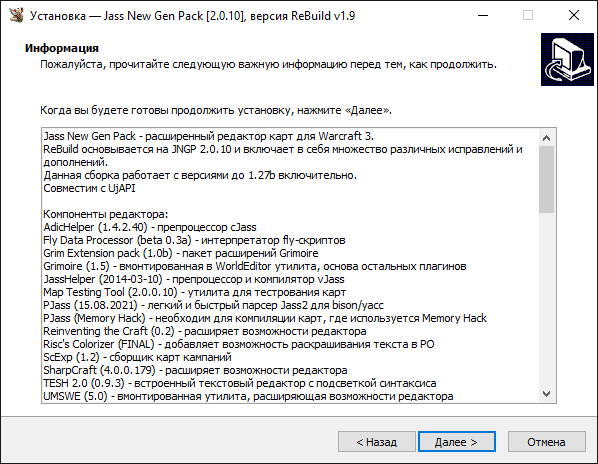Go back with the Назад button
The width and height of the screenshot is (598, 464).
pyautogui.click(x=377, y=442)
